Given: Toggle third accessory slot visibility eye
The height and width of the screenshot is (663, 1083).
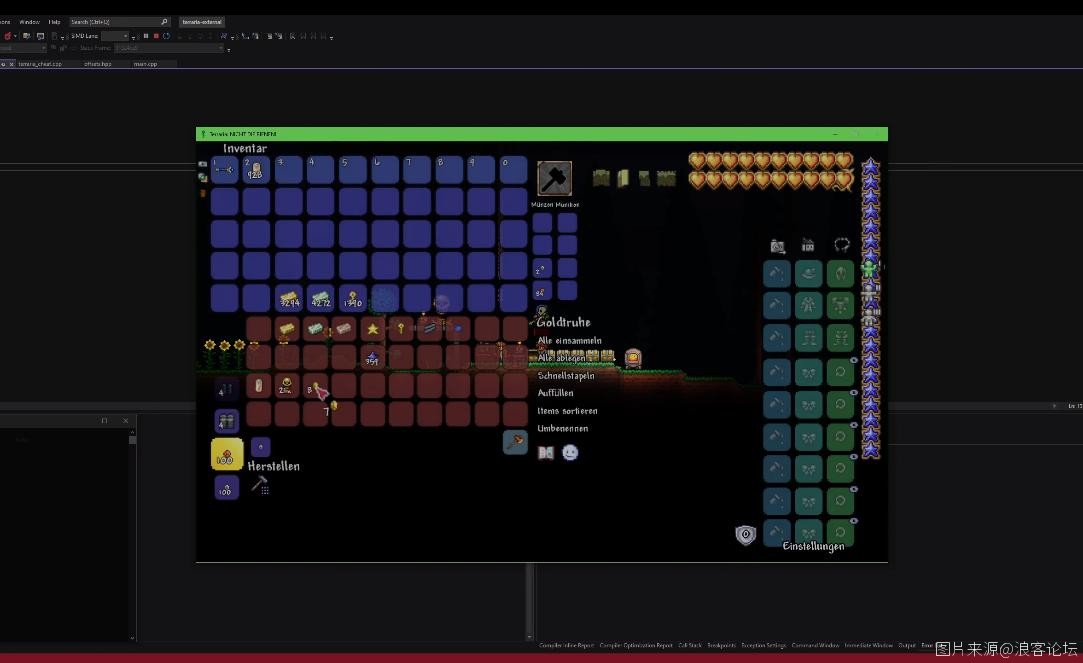Looking at the screenshot, I should [x=854, y=425].
